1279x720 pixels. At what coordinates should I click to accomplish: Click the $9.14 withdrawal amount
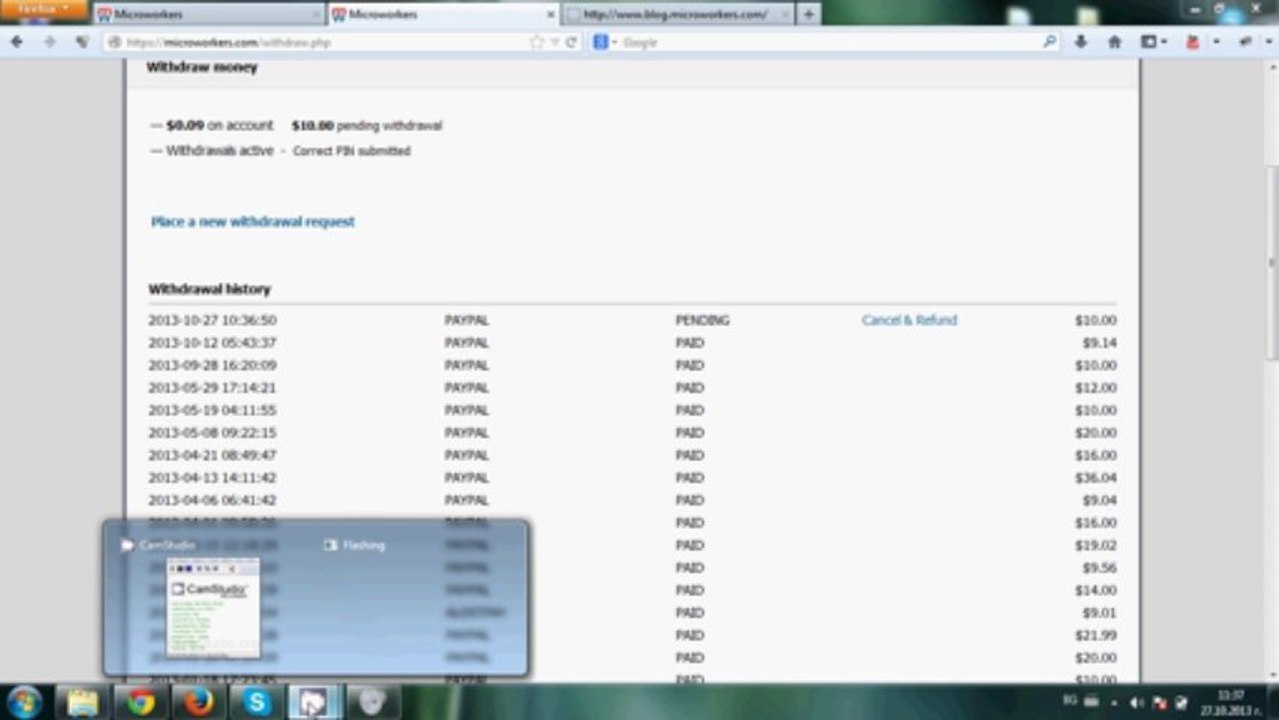coord(1099,343)
